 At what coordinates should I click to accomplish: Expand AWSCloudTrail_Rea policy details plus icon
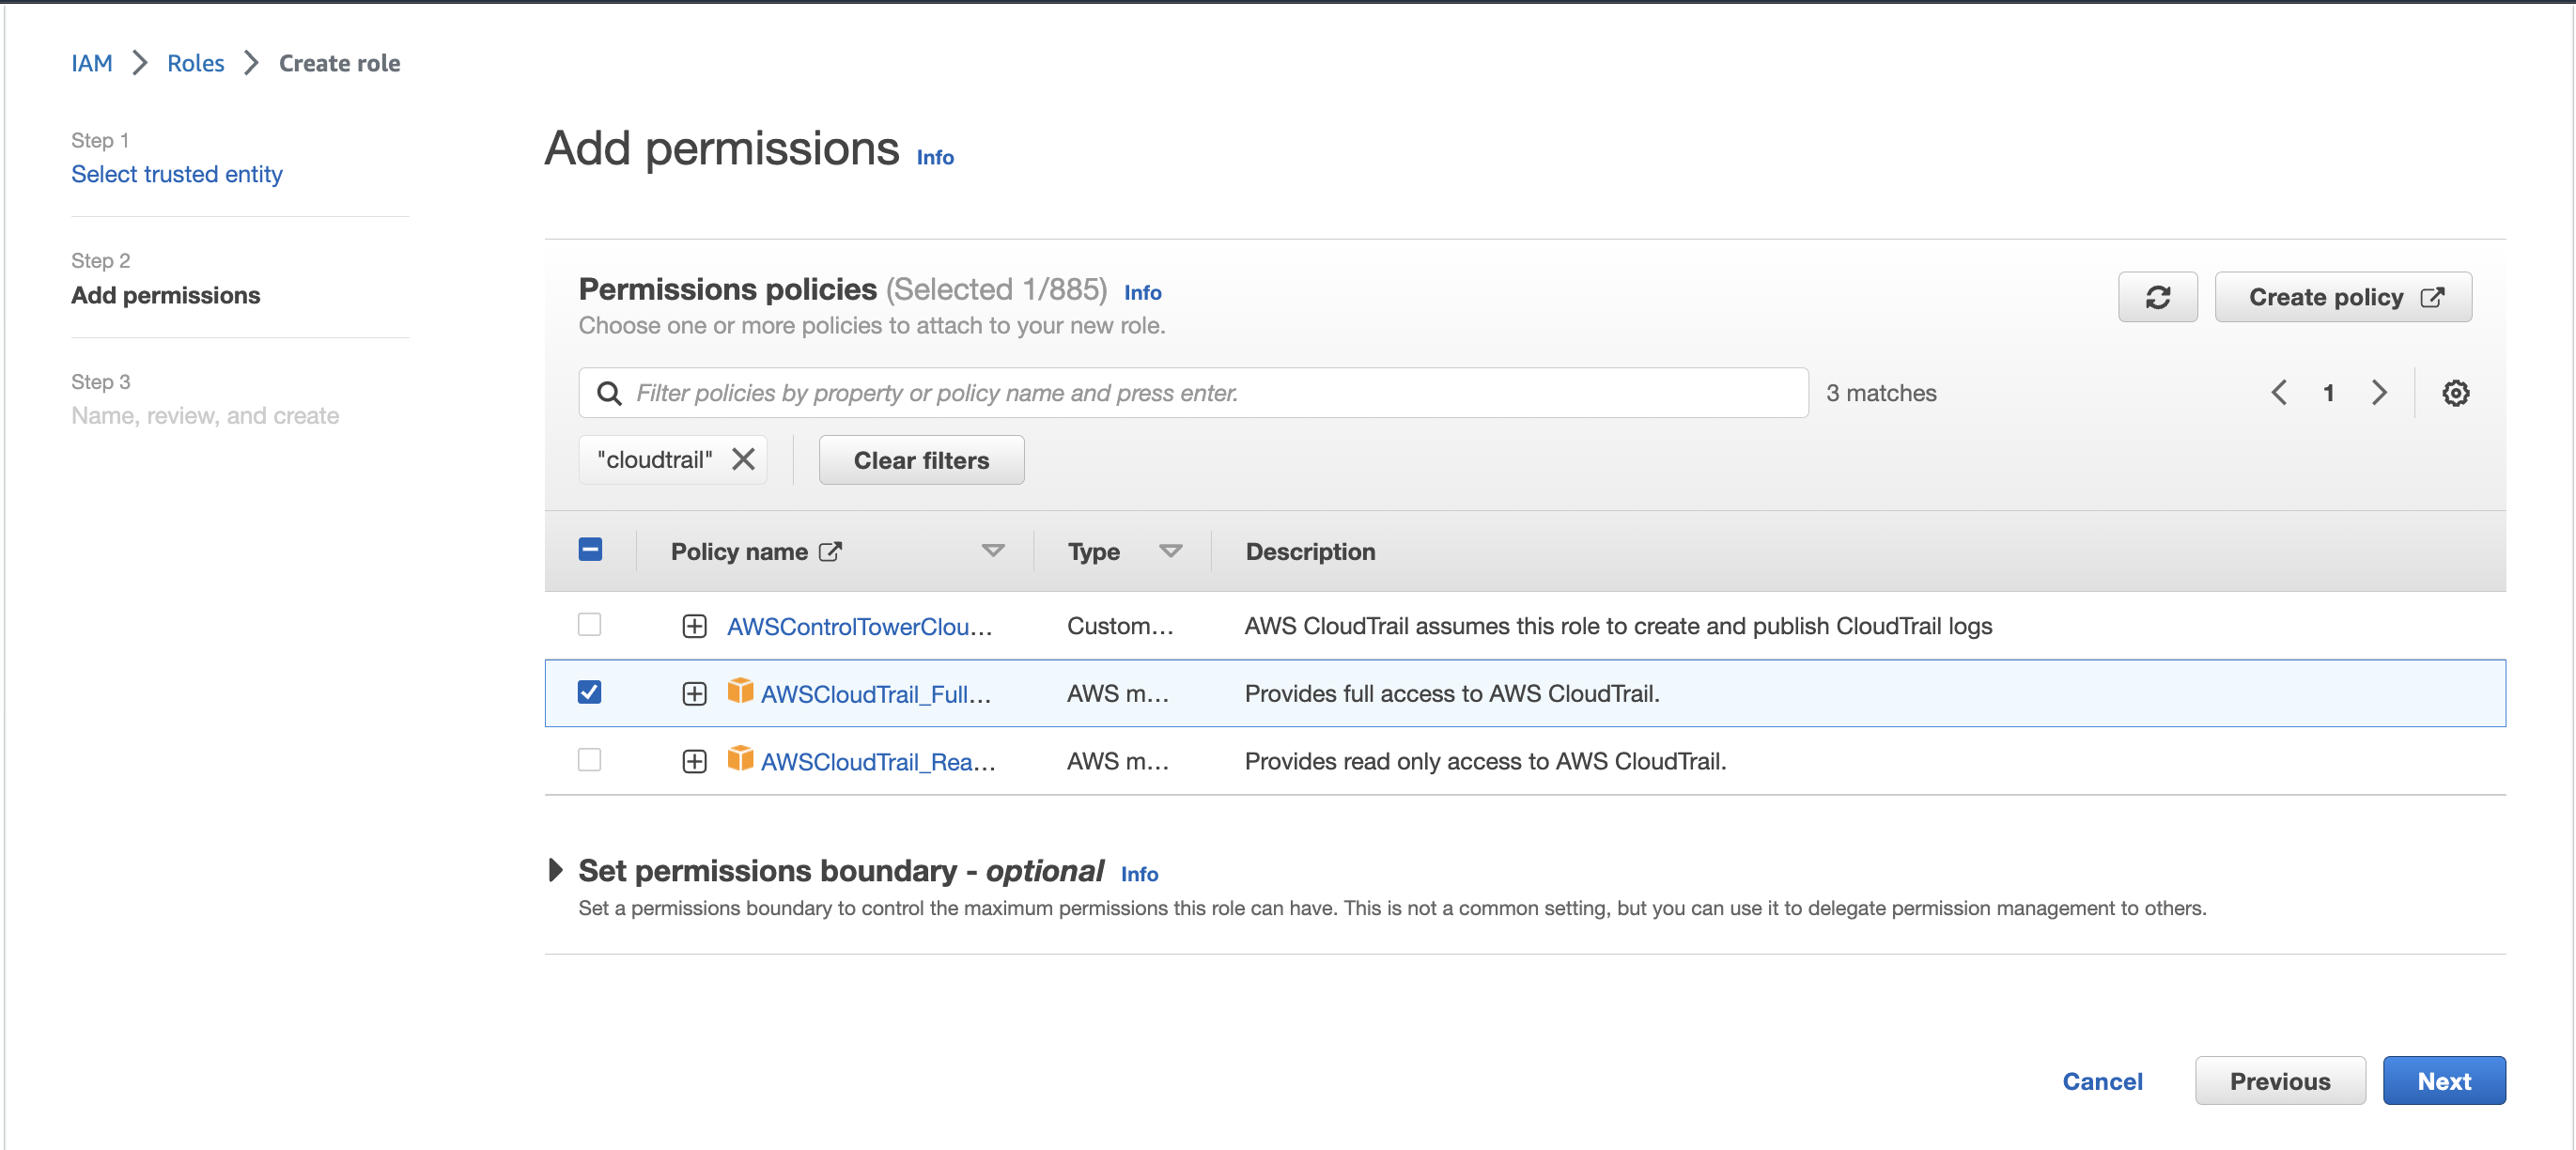[x=694, y=762]
